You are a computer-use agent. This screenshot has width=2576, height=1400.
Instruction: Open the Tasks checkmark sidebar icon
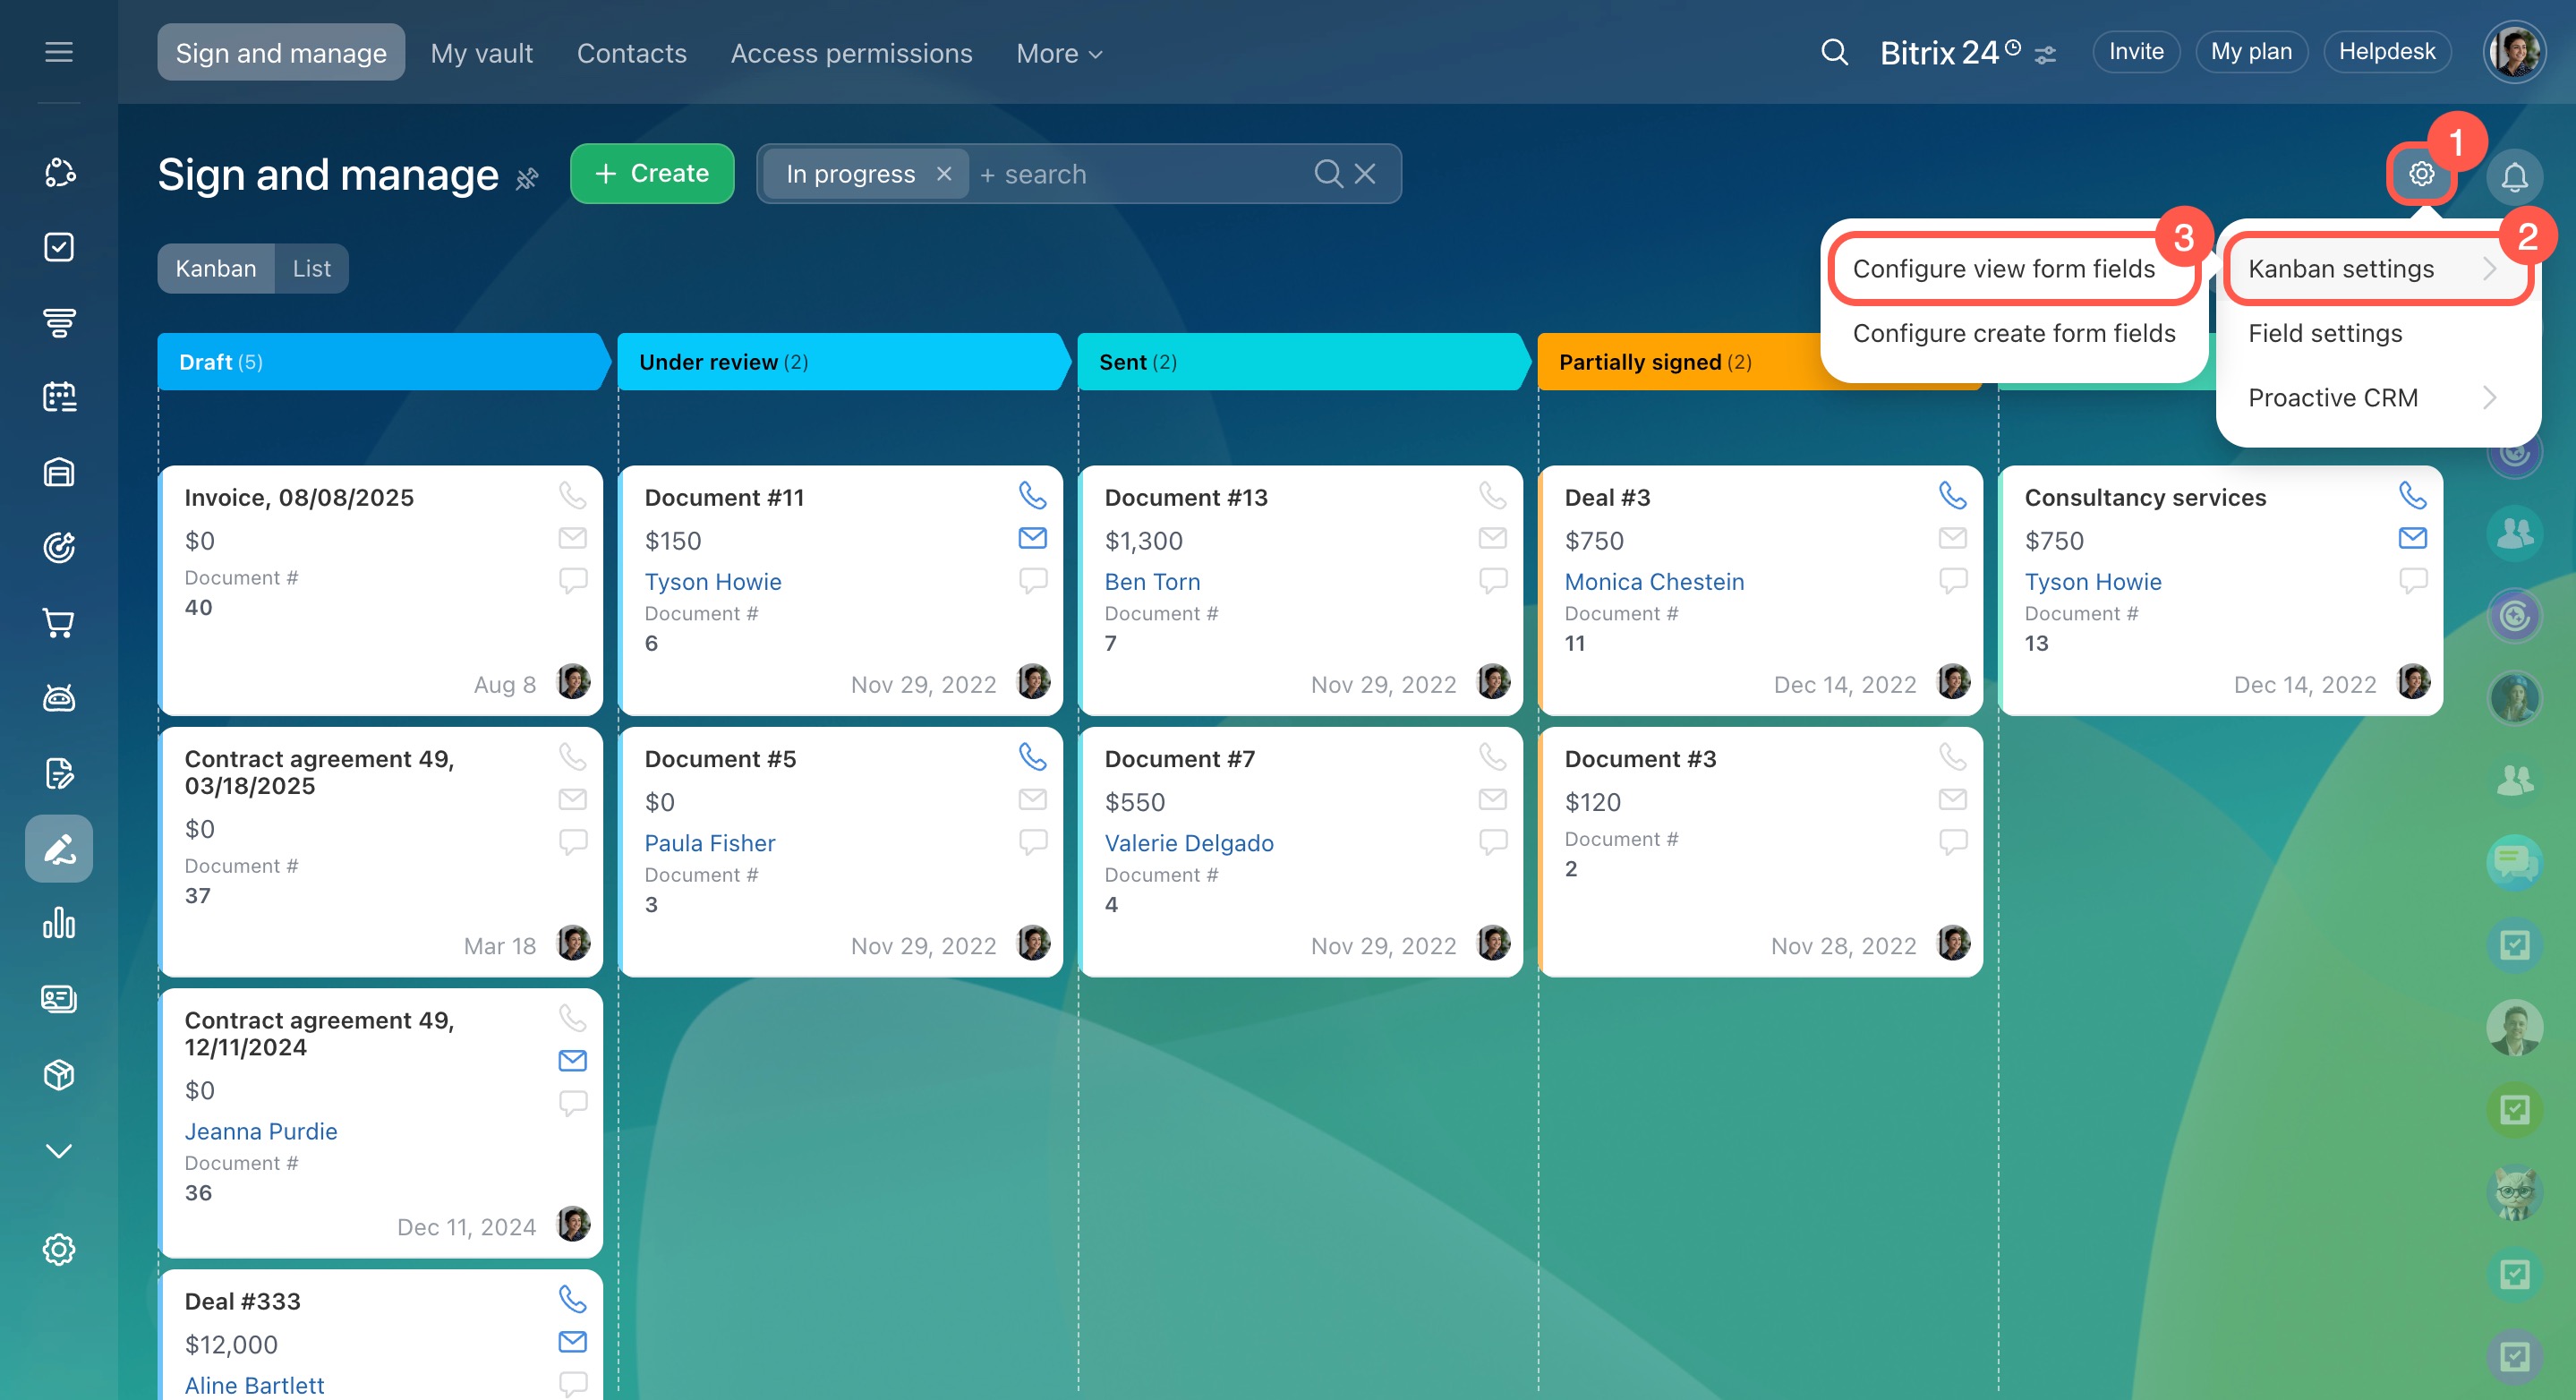click(x=59, y=247)
